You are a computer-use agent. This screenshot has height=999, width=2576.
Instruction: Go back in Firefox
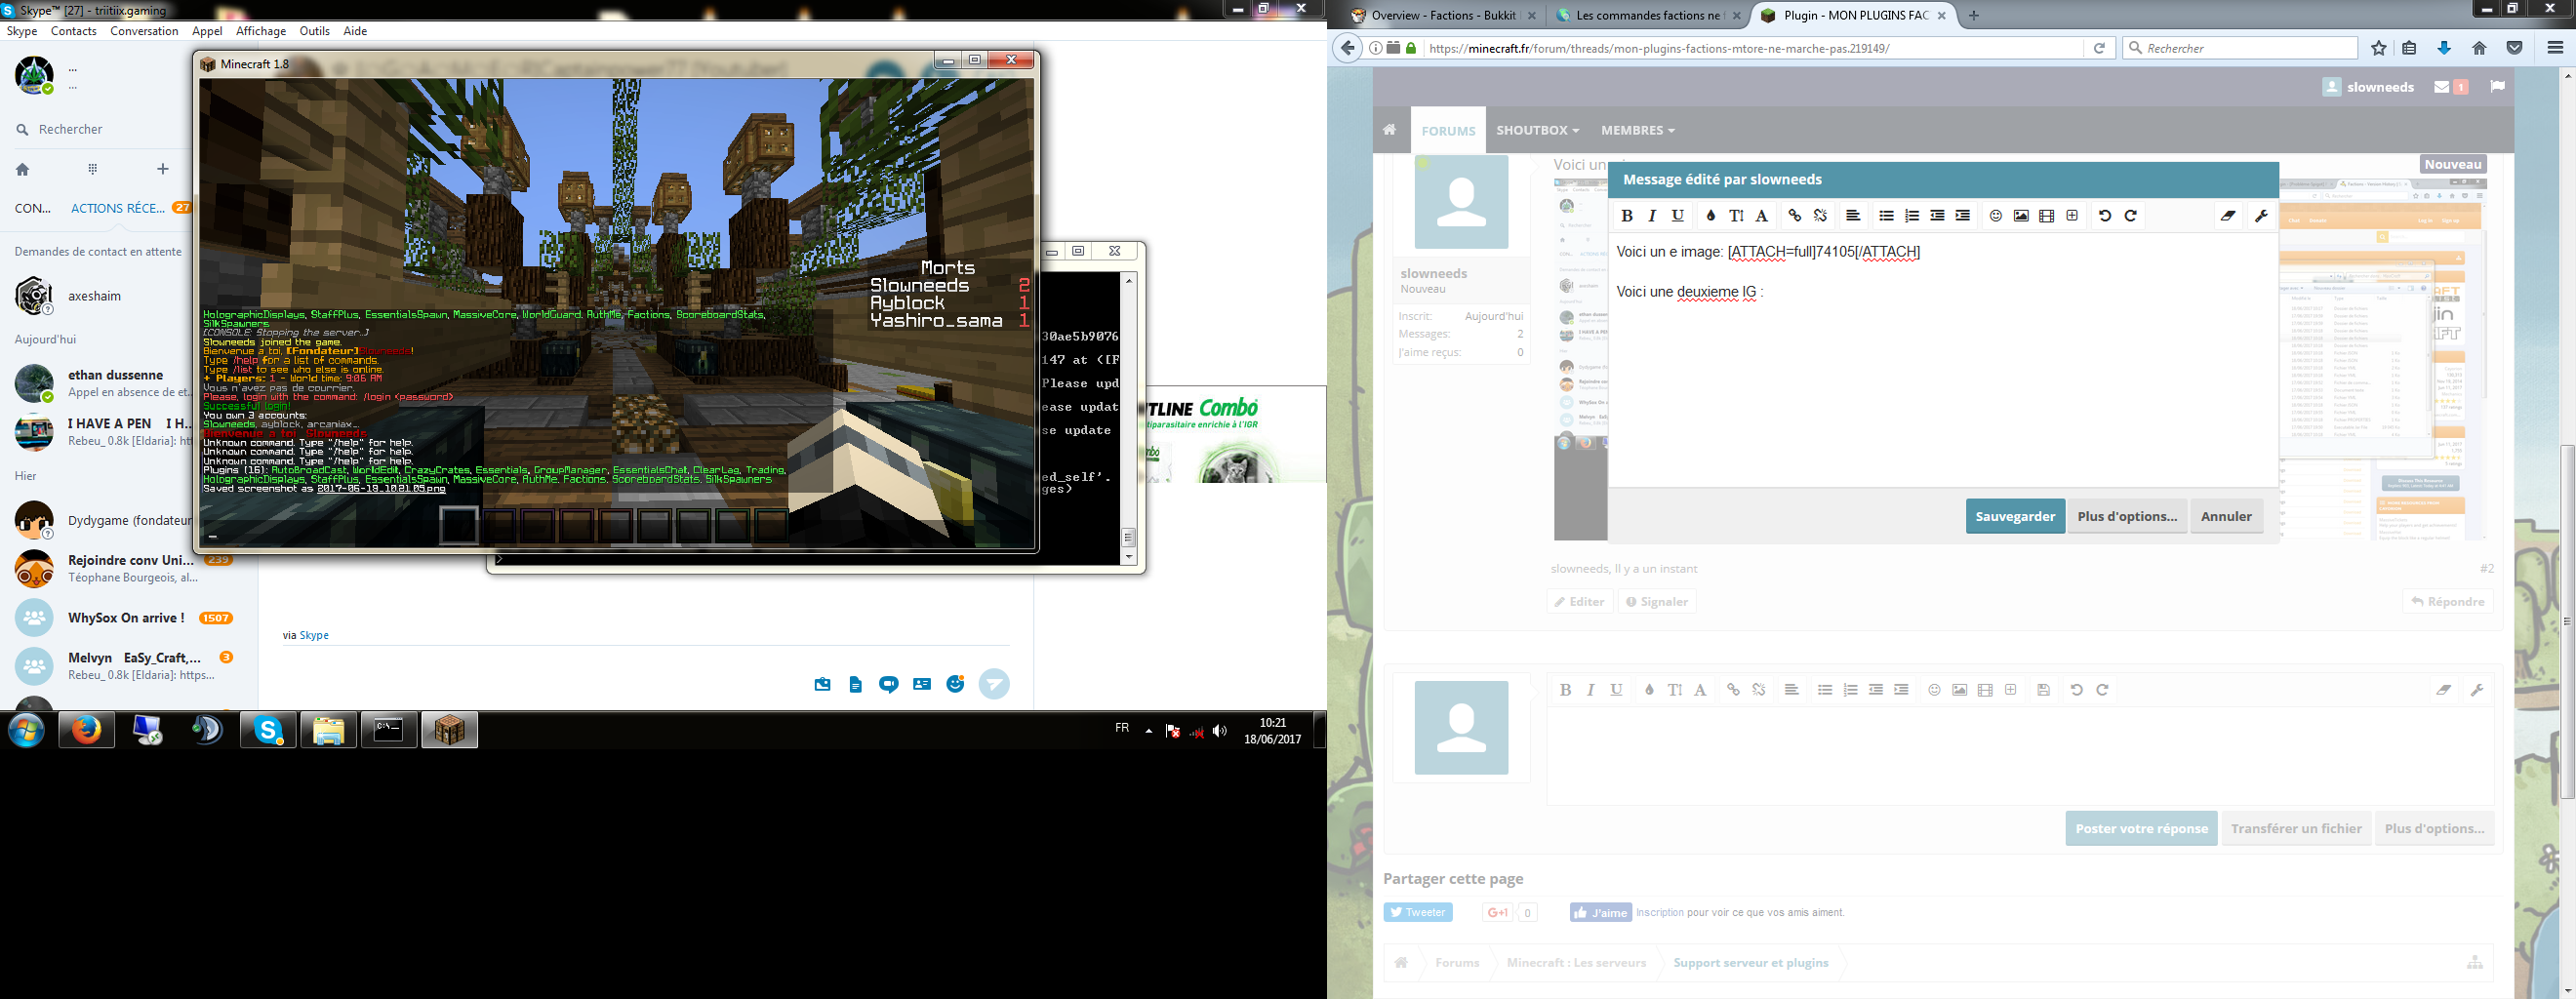[1348, 48]
